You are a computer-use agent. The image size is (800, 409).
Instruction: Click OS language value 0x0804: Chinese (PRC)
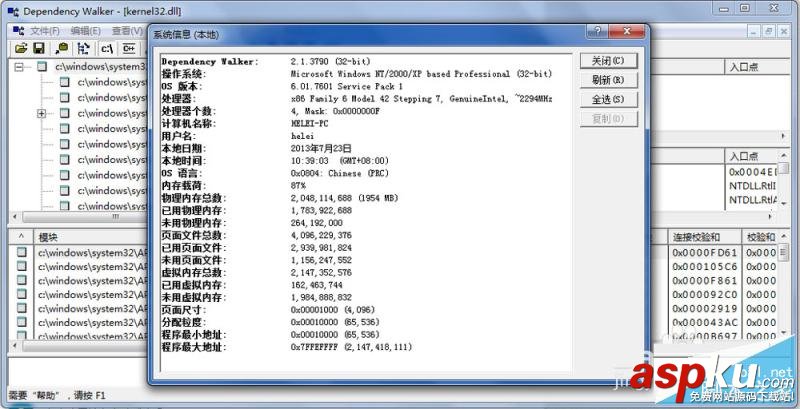click(x=339, y=173)
